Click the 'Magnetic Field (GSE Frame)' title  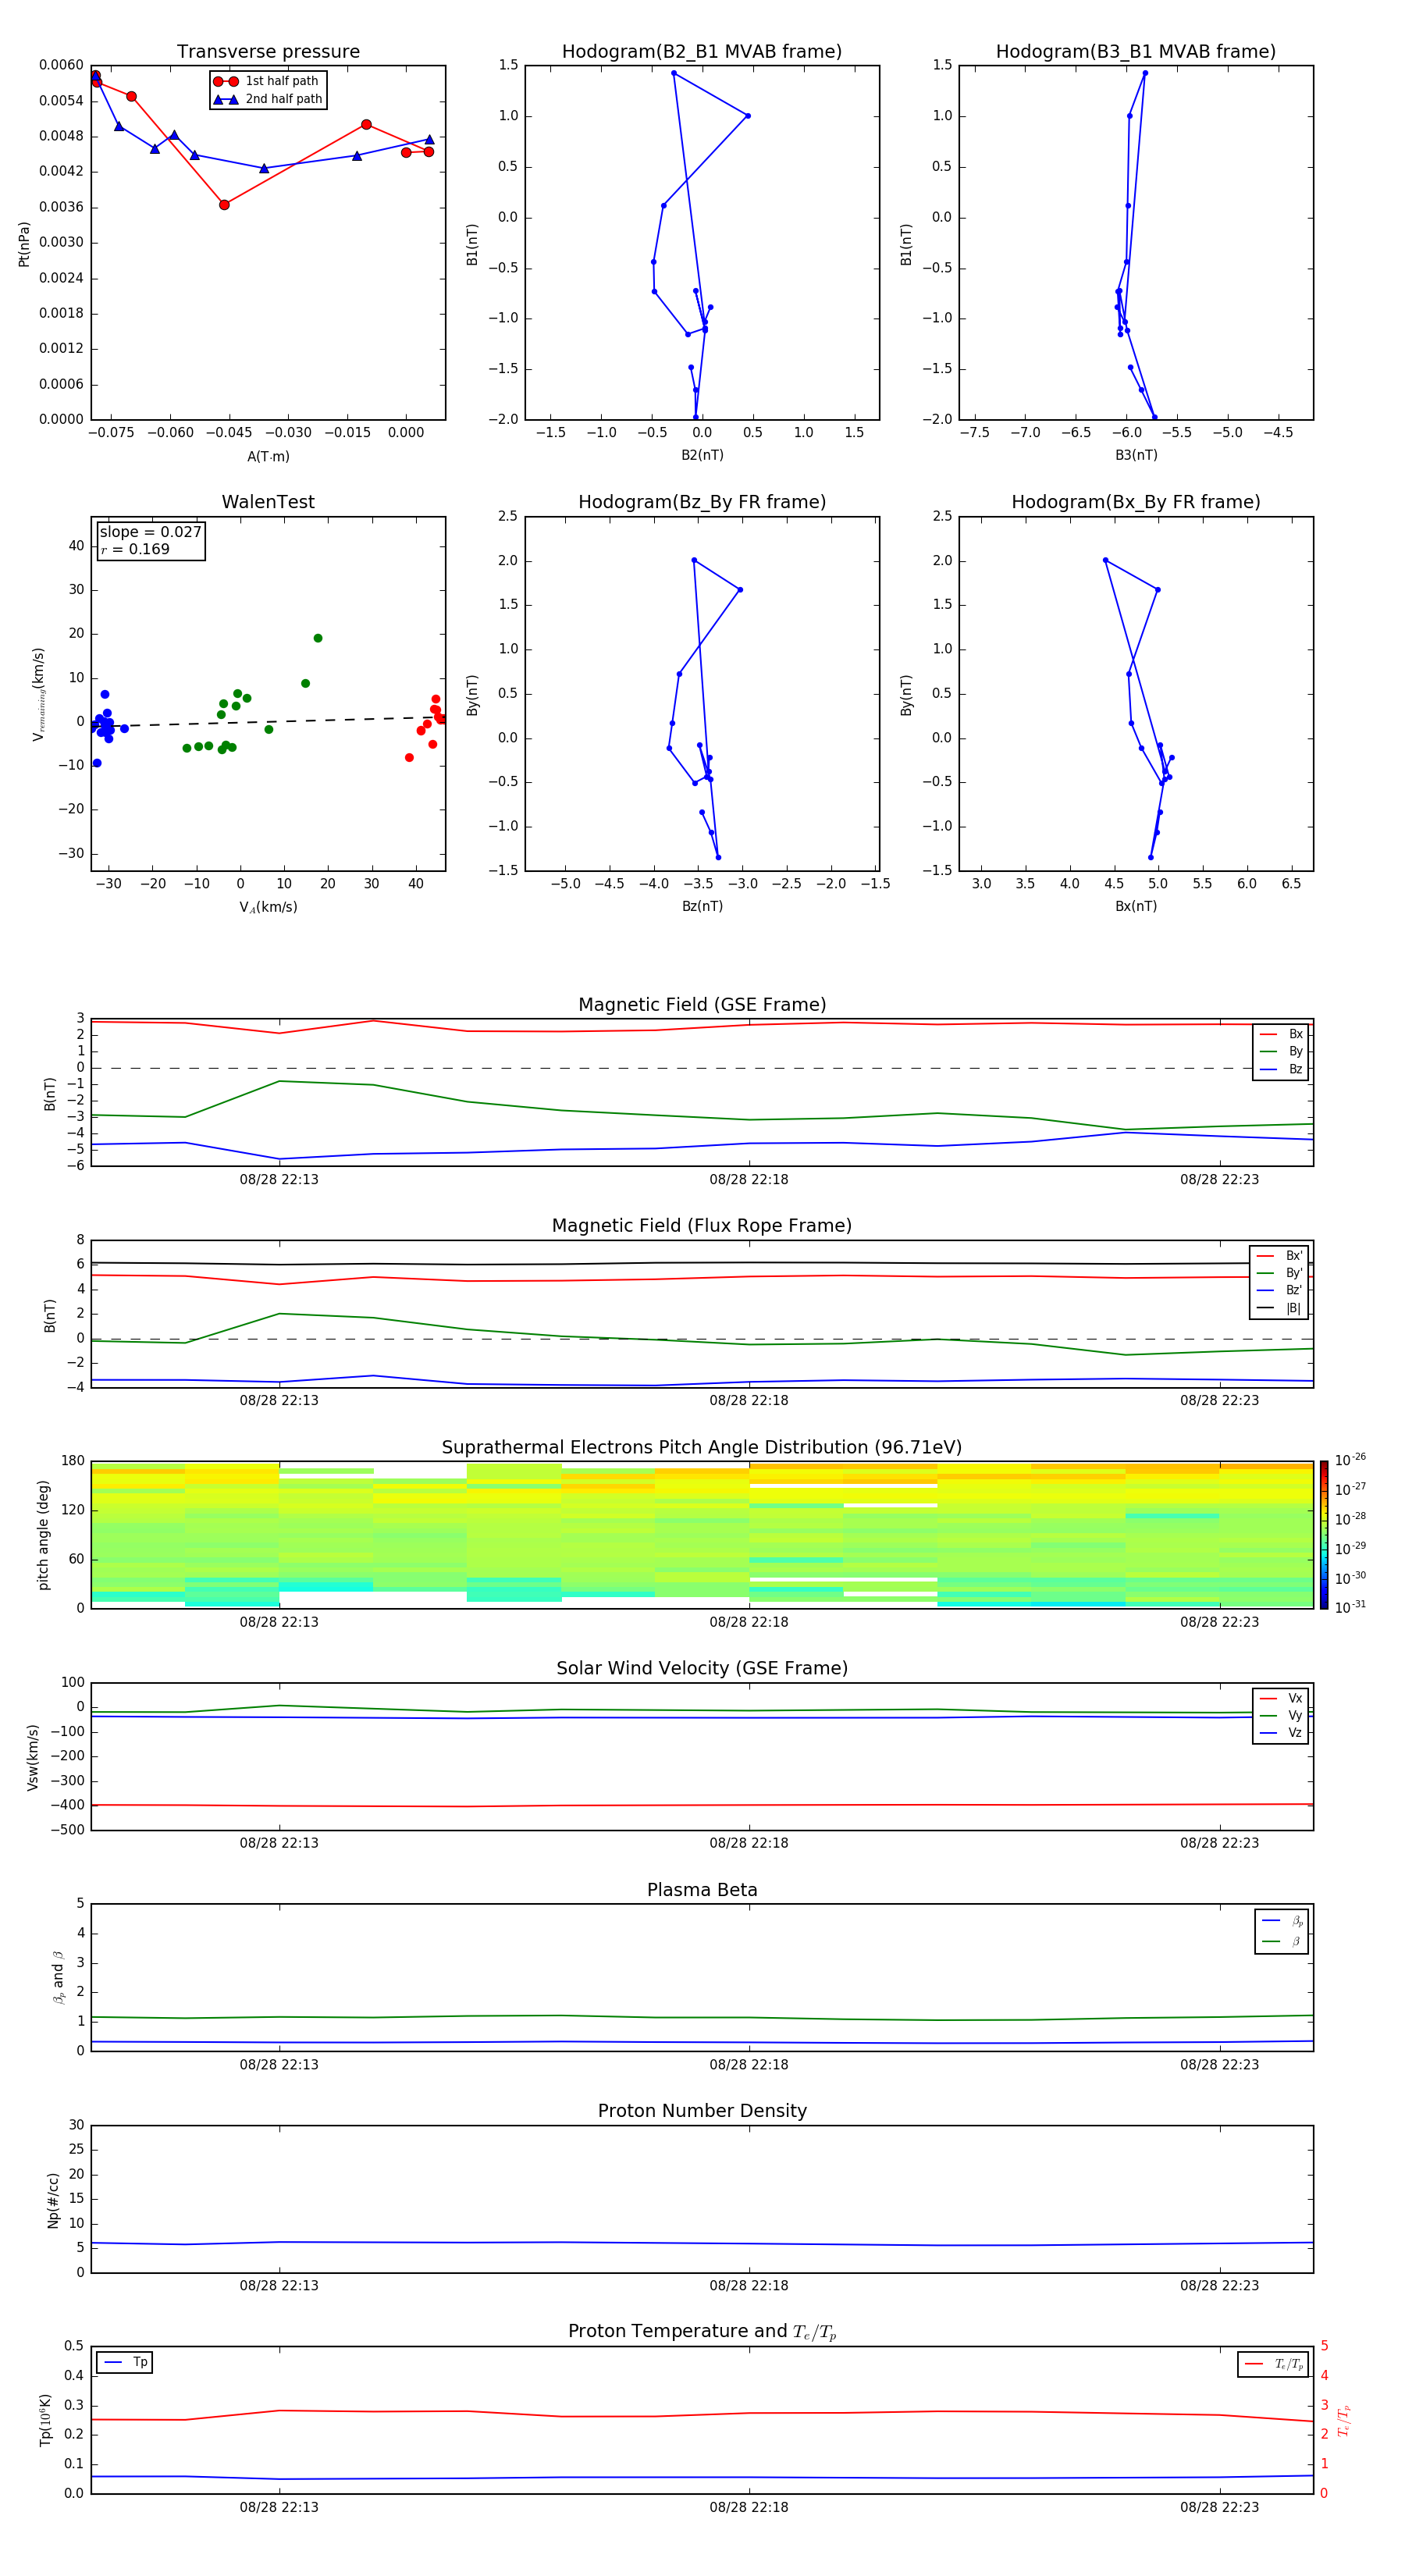[x=702, y=1005]
